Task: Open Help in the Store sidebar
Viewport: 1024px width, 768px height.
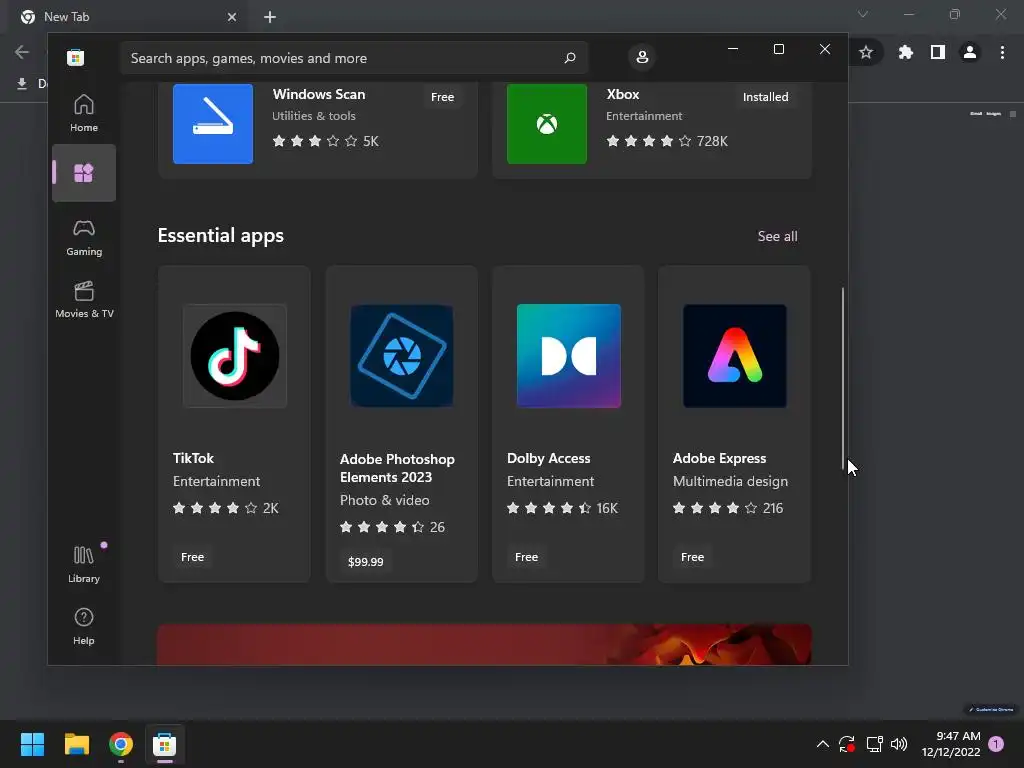Action: pyautogui.click(x=84, y=626)
